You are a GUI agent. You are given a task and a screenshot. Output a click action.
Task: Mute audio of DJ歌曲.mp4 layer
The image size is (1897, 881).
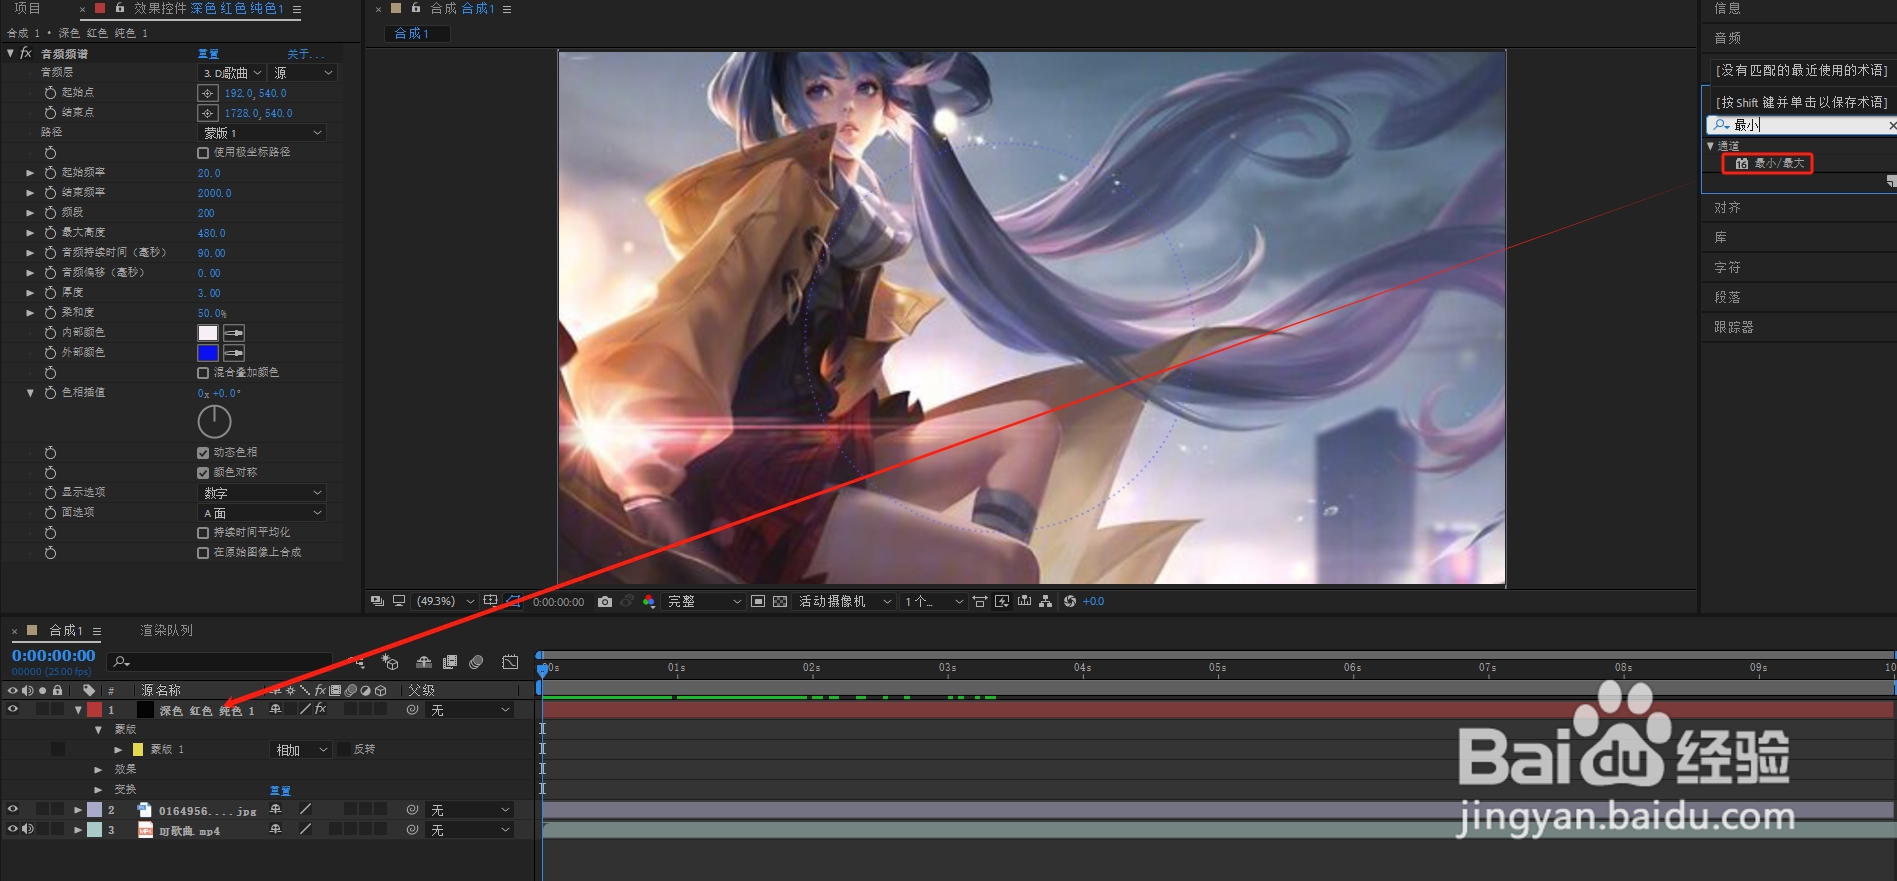point(28,829)
